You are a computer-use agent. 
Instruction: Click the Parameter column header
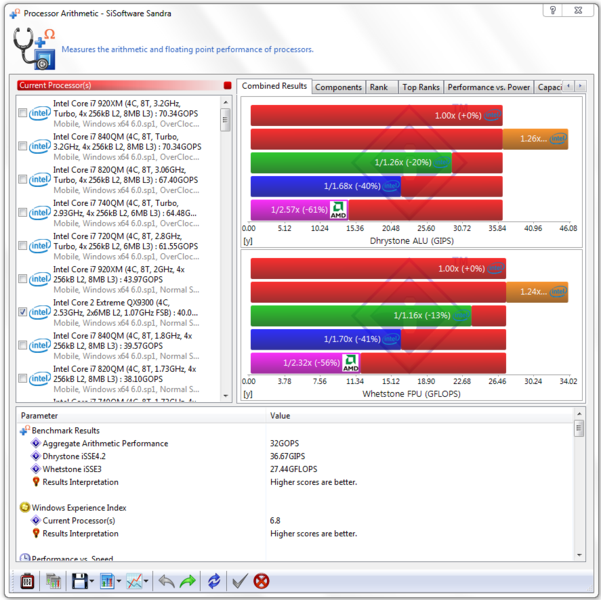pos(141,416)
